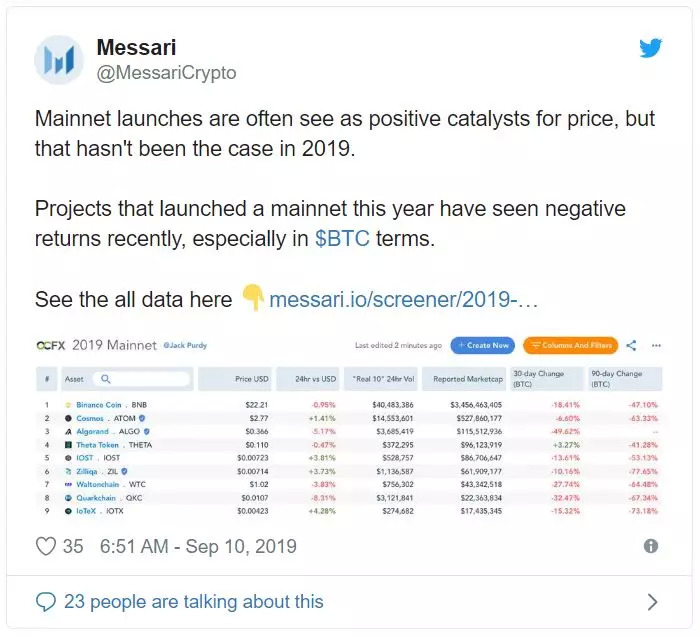Click the Twitter bird logo
This screenshot has width=700, height=638.
click(x=651, y=48)
